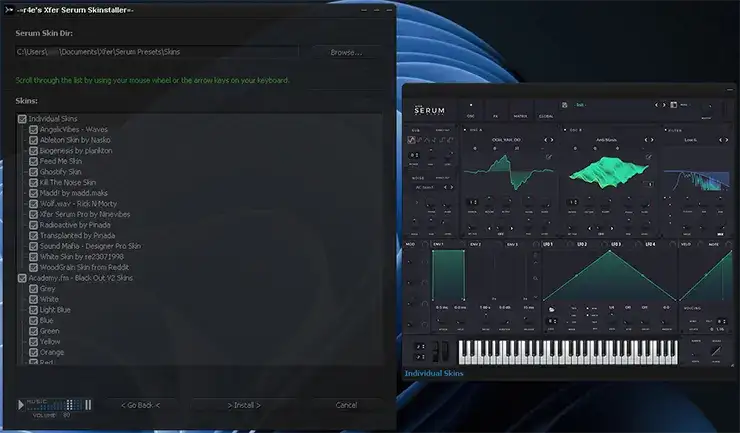Screen dimensions: 740x433
Task: Uncheck AngelicVibes - Waves skin
Action: click(x=33, y=129)
